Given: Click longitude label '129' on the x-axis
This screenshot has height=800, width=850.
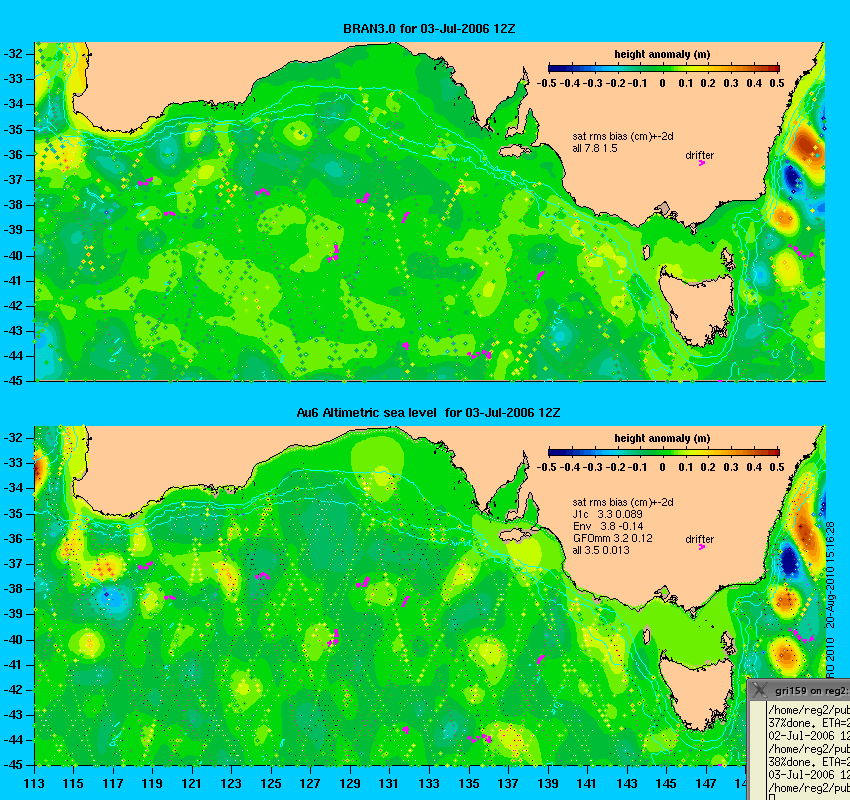Looking at the screenshot, I should coord(350,783).
